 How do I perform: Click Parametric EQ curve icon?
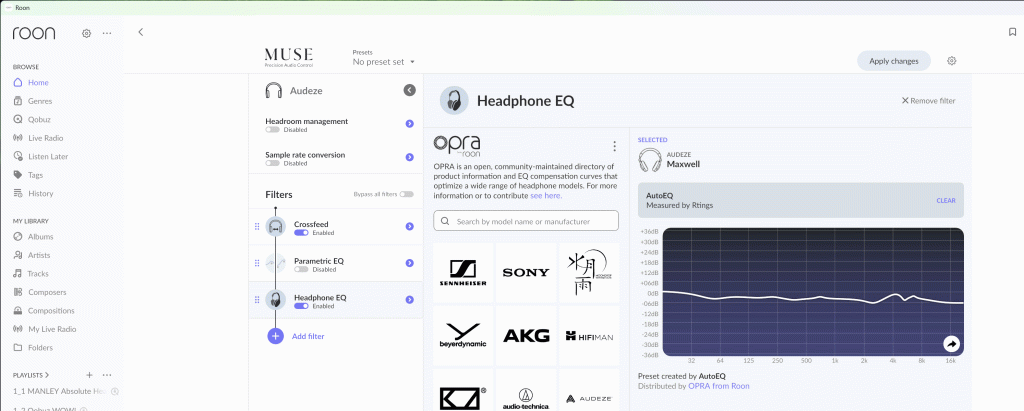pyautogui.click(x=276, y=263)
